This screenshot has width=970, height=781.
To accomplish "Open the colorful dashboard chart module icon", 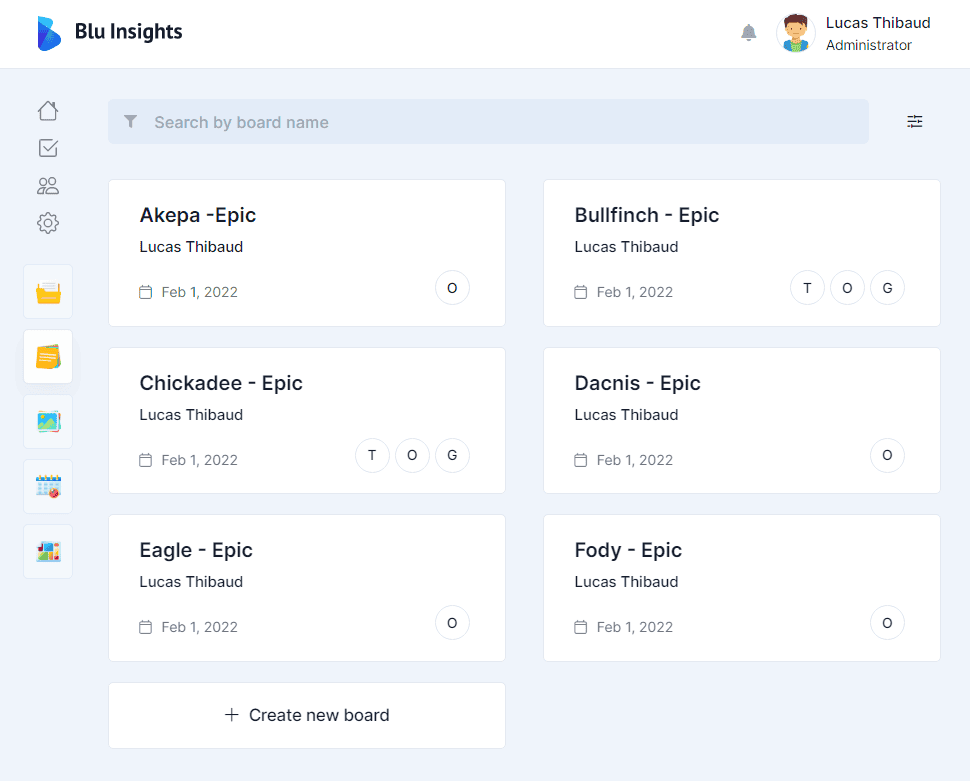I will click(48, 551).
